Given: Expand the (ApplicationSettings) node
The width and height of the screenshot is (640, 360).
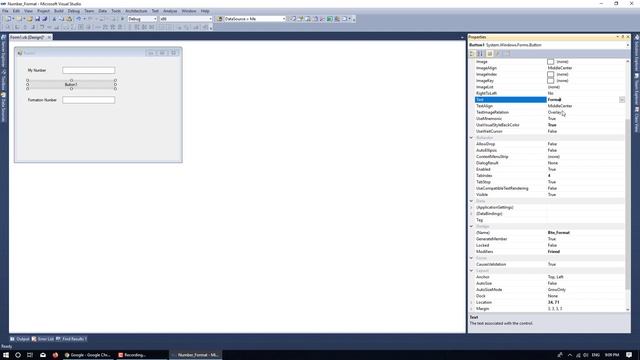Looking at the screenshot, I should (471, 207).
